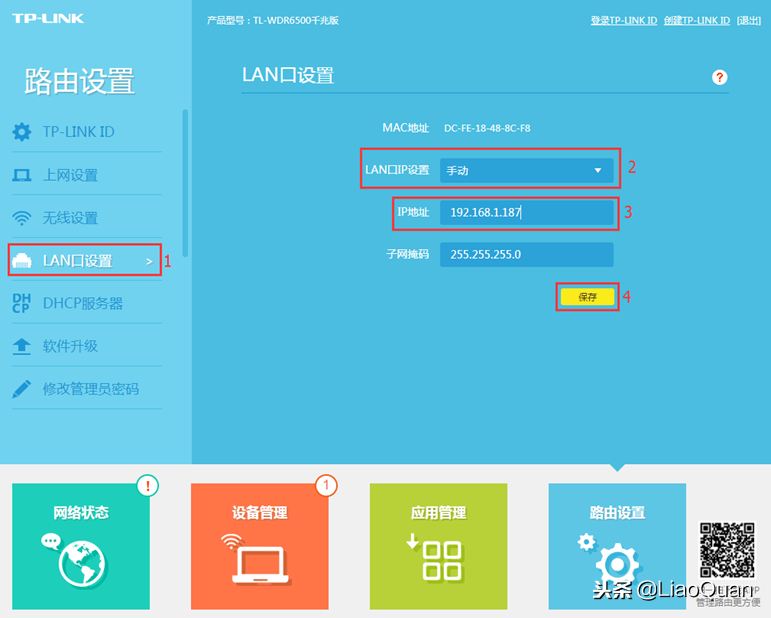771x618 pixels.
Task: Click the laptop icon in 设备管理 tile
Action: click(261, 564)
